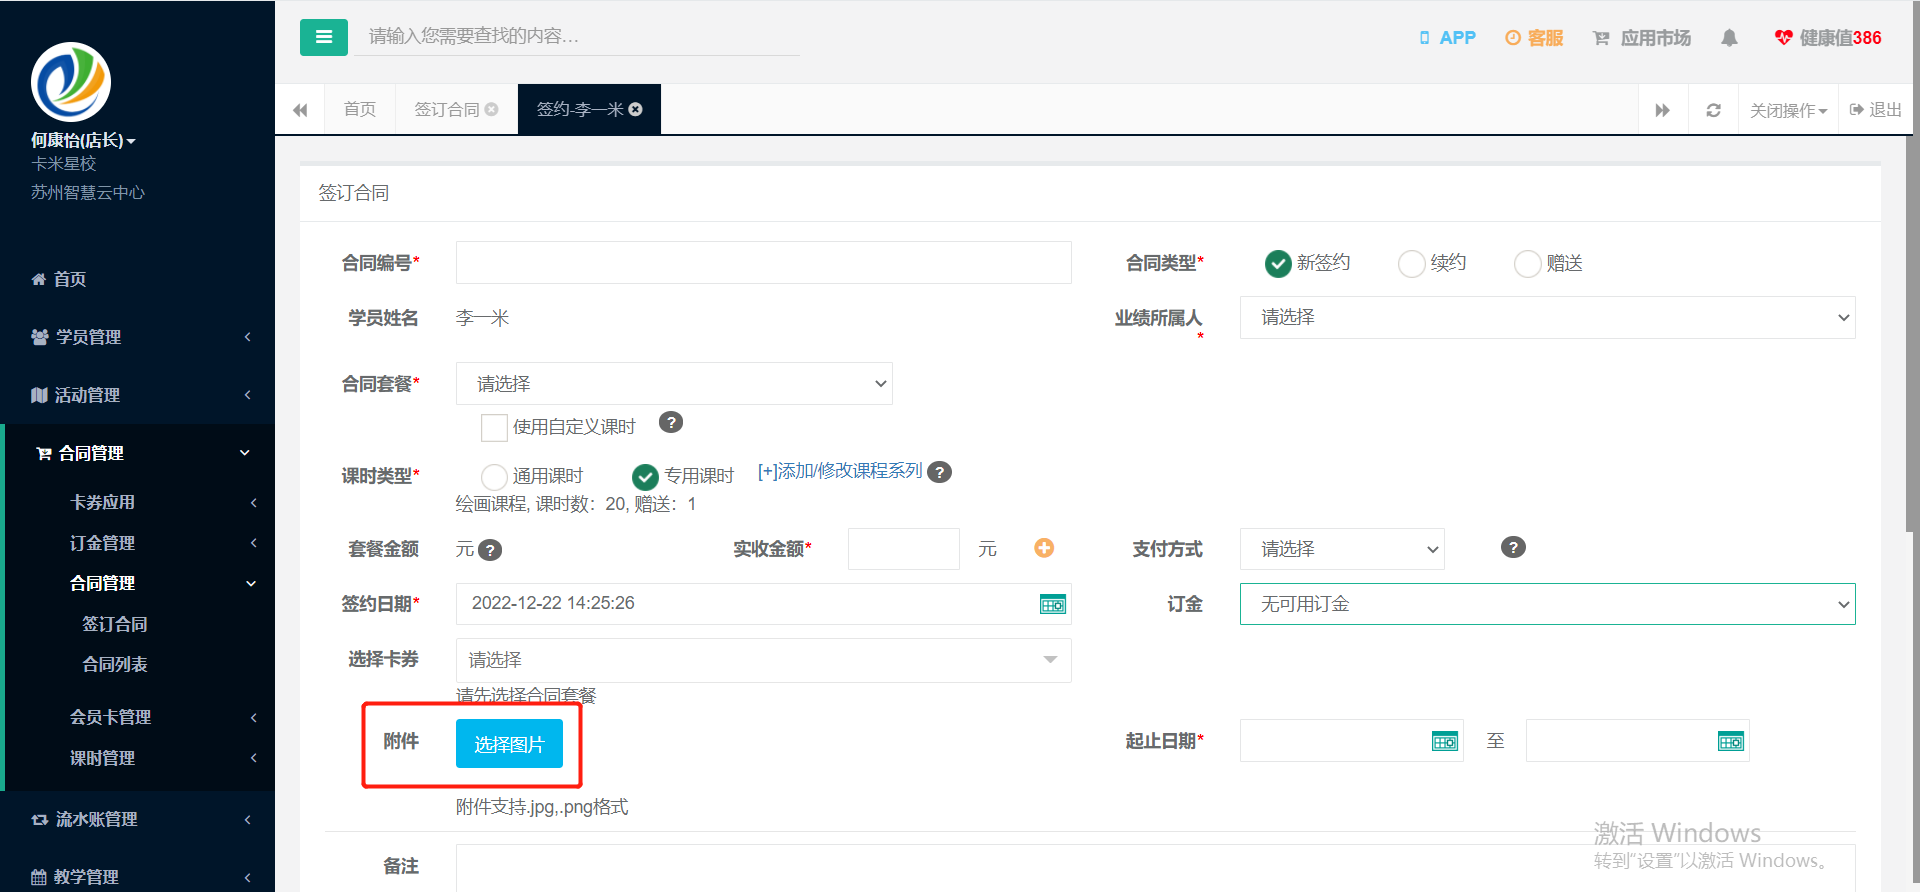Close the 签约-李一米 tab
Viewport: 1920px width, 892px height.
pos(635,109)
